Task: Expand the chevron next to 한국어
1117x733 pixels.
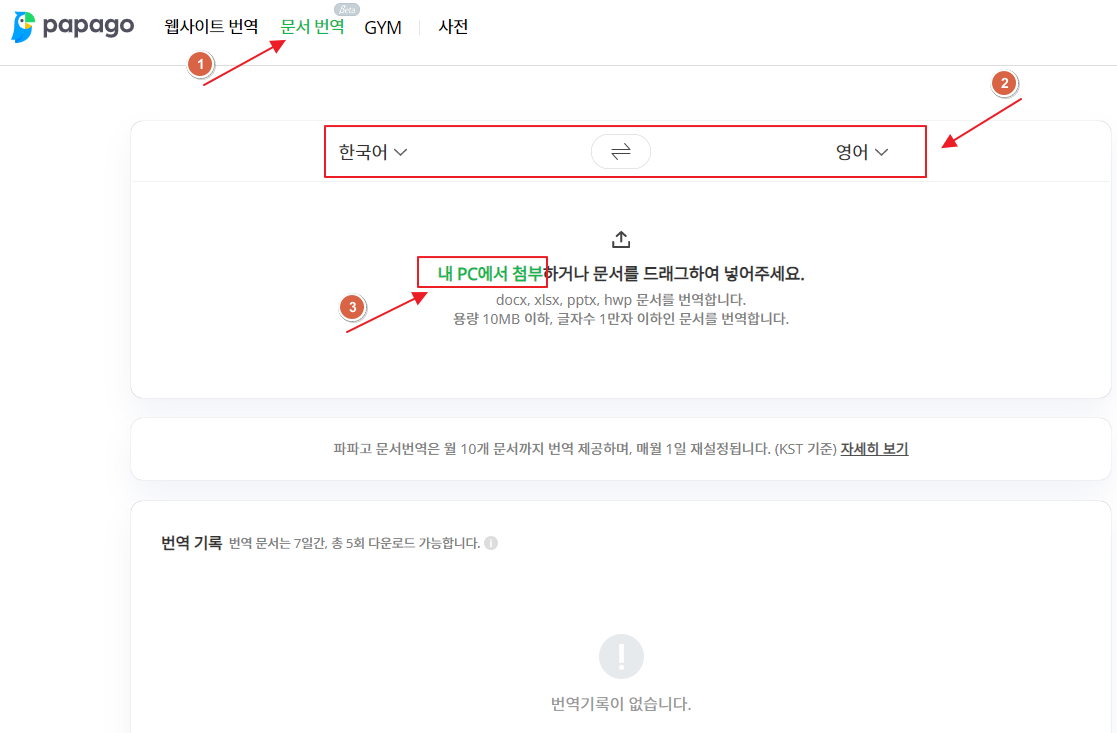Action: click(402, 152)
